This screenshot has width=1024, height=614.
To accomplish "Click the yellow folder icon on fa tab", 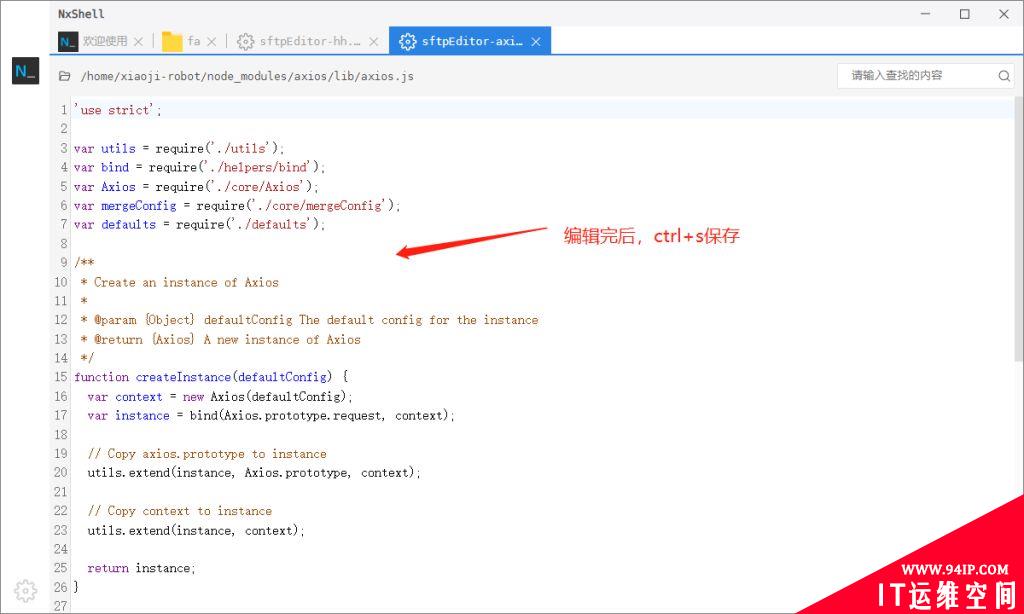I will click(172, 41).
